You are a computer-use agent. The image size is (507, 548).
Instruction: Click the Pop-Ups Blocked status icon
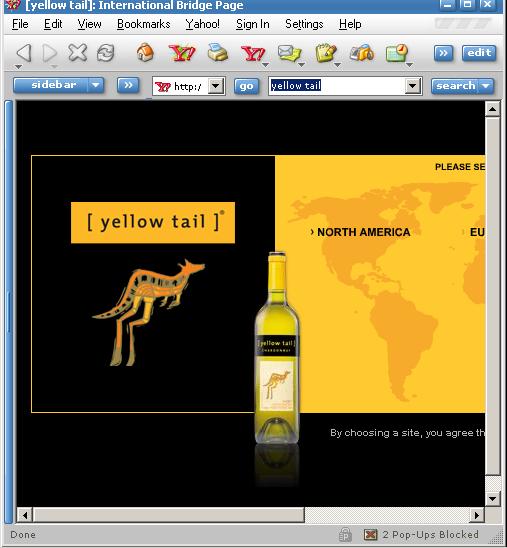(x=371, y=534)
